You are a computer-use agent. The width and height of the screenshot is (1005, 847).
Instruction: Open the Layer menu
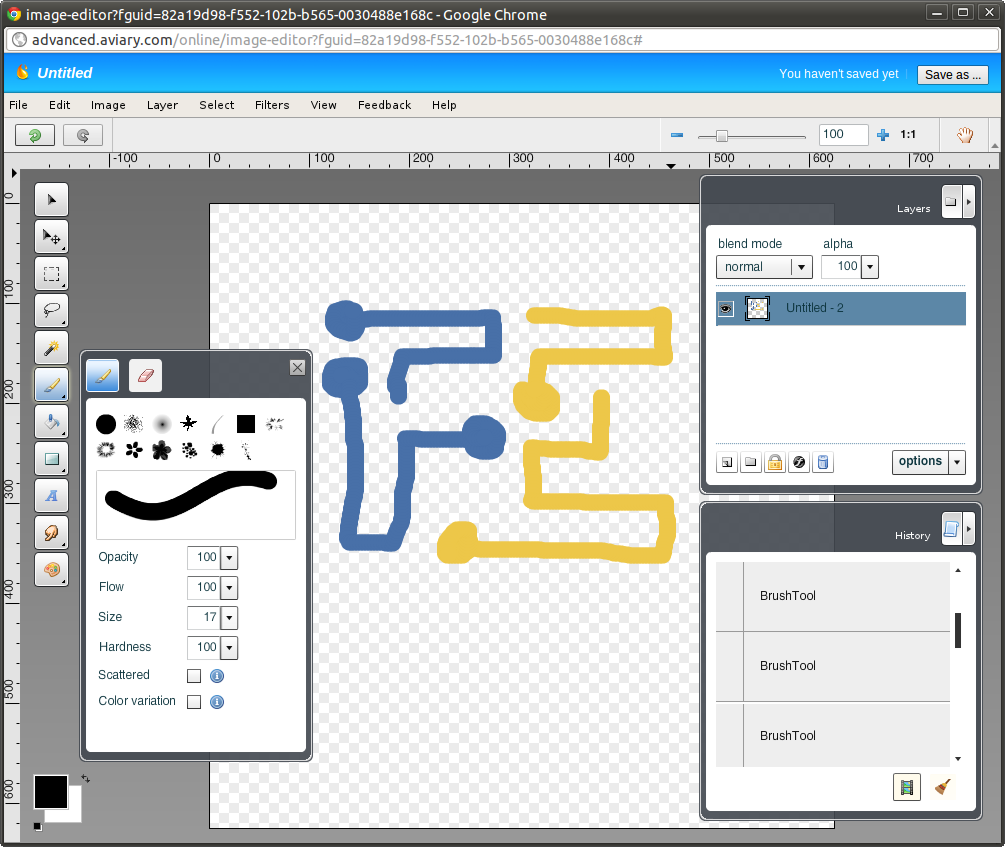click(162, 105)
